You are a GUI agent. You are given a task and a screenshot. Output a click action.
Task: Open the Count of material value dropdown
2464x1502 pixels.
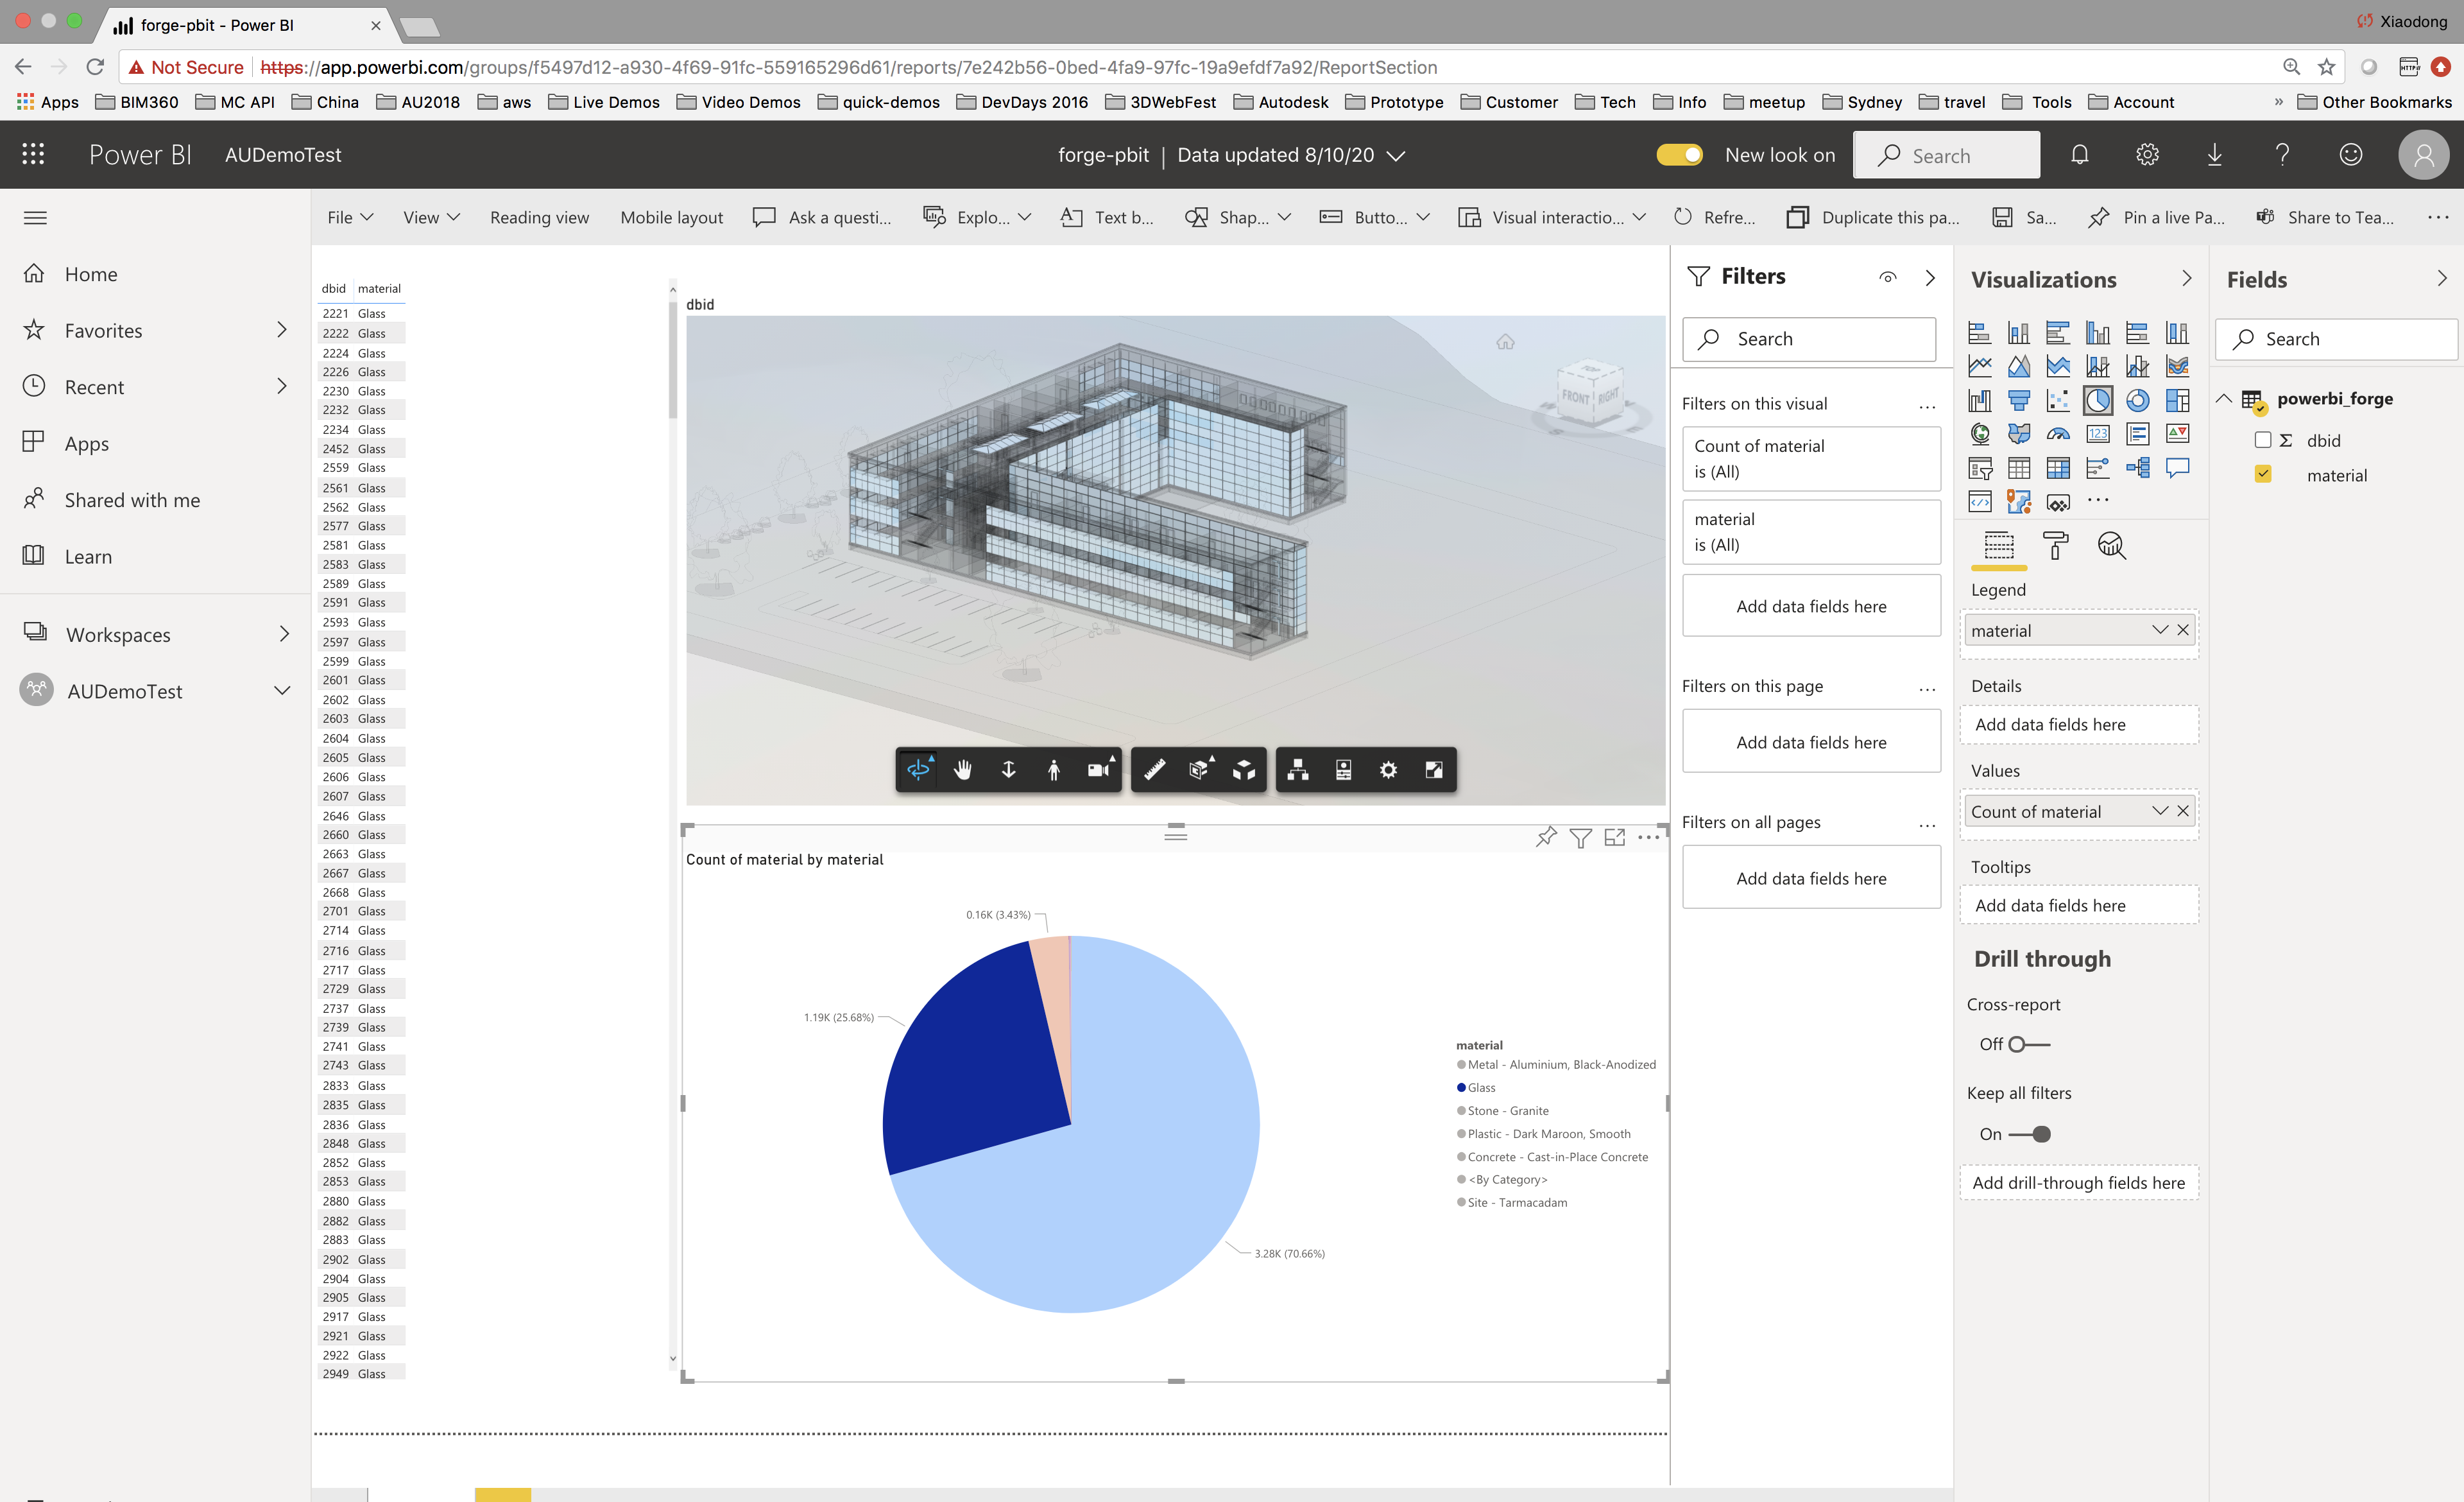[x=2159, y=811]
